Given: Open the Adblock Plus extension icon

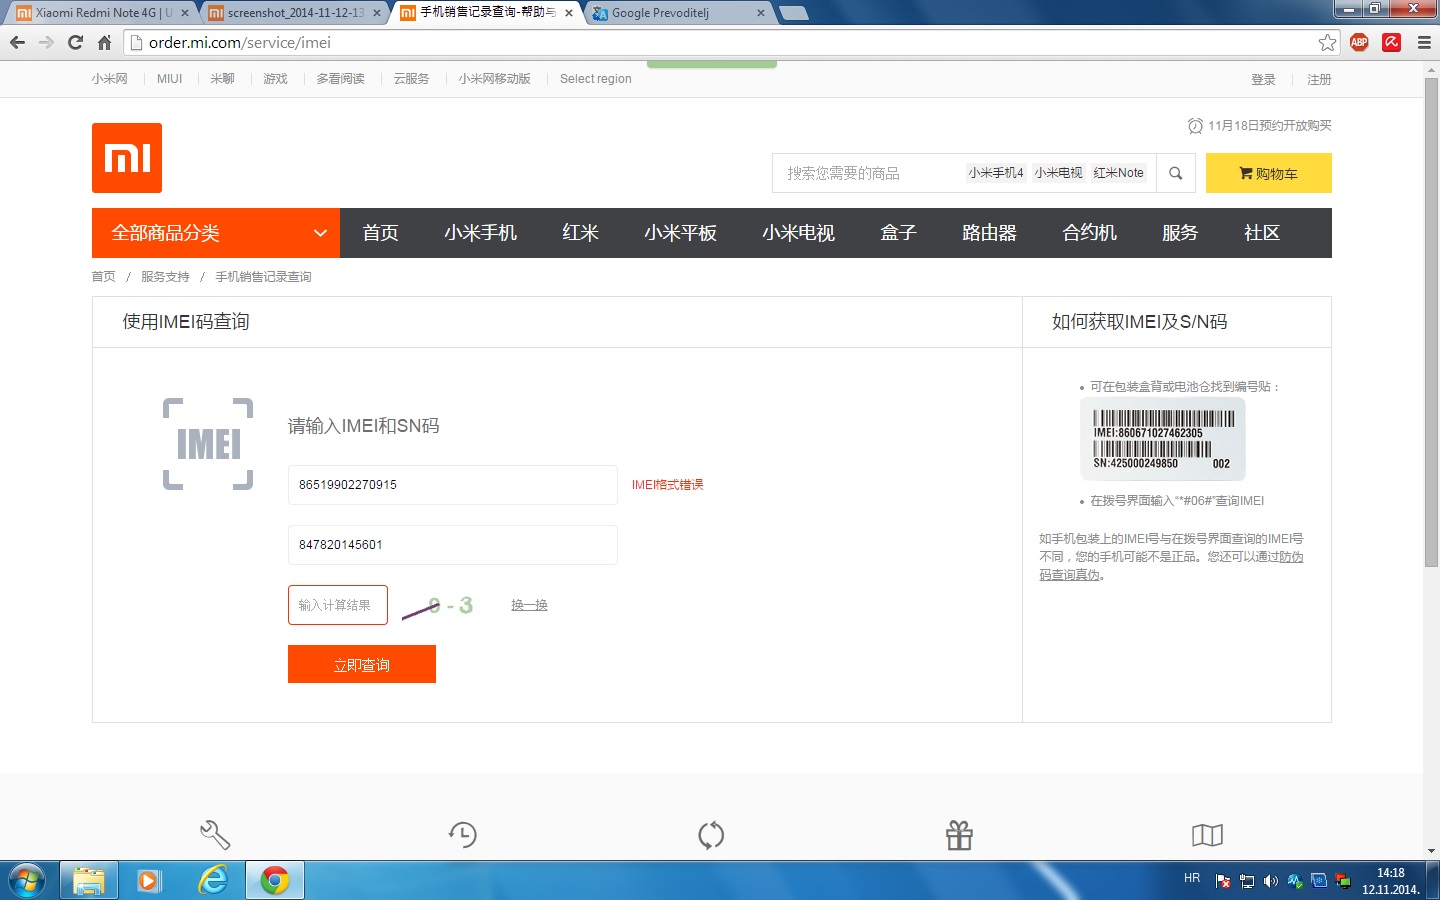Looking at the screenshot, I should [x=1359, y=42].
